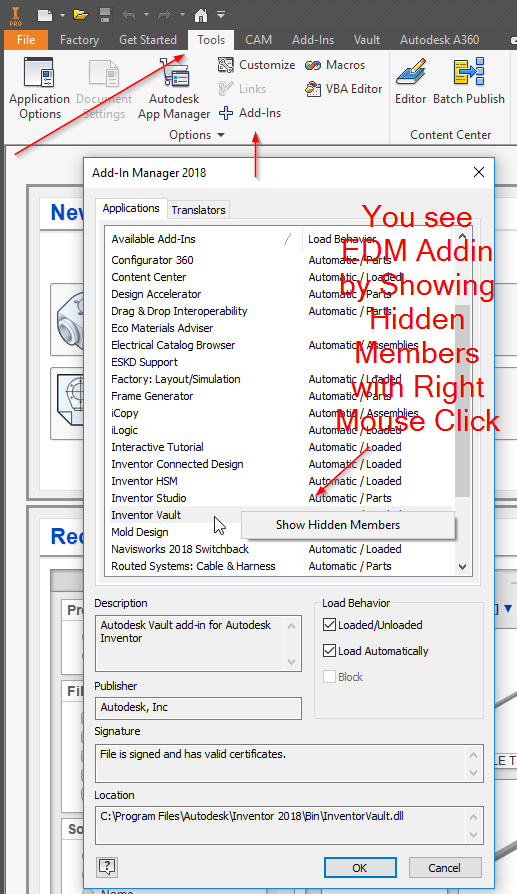Click the Redo arrow icon
Screen dimensions: 517x894
164,15
